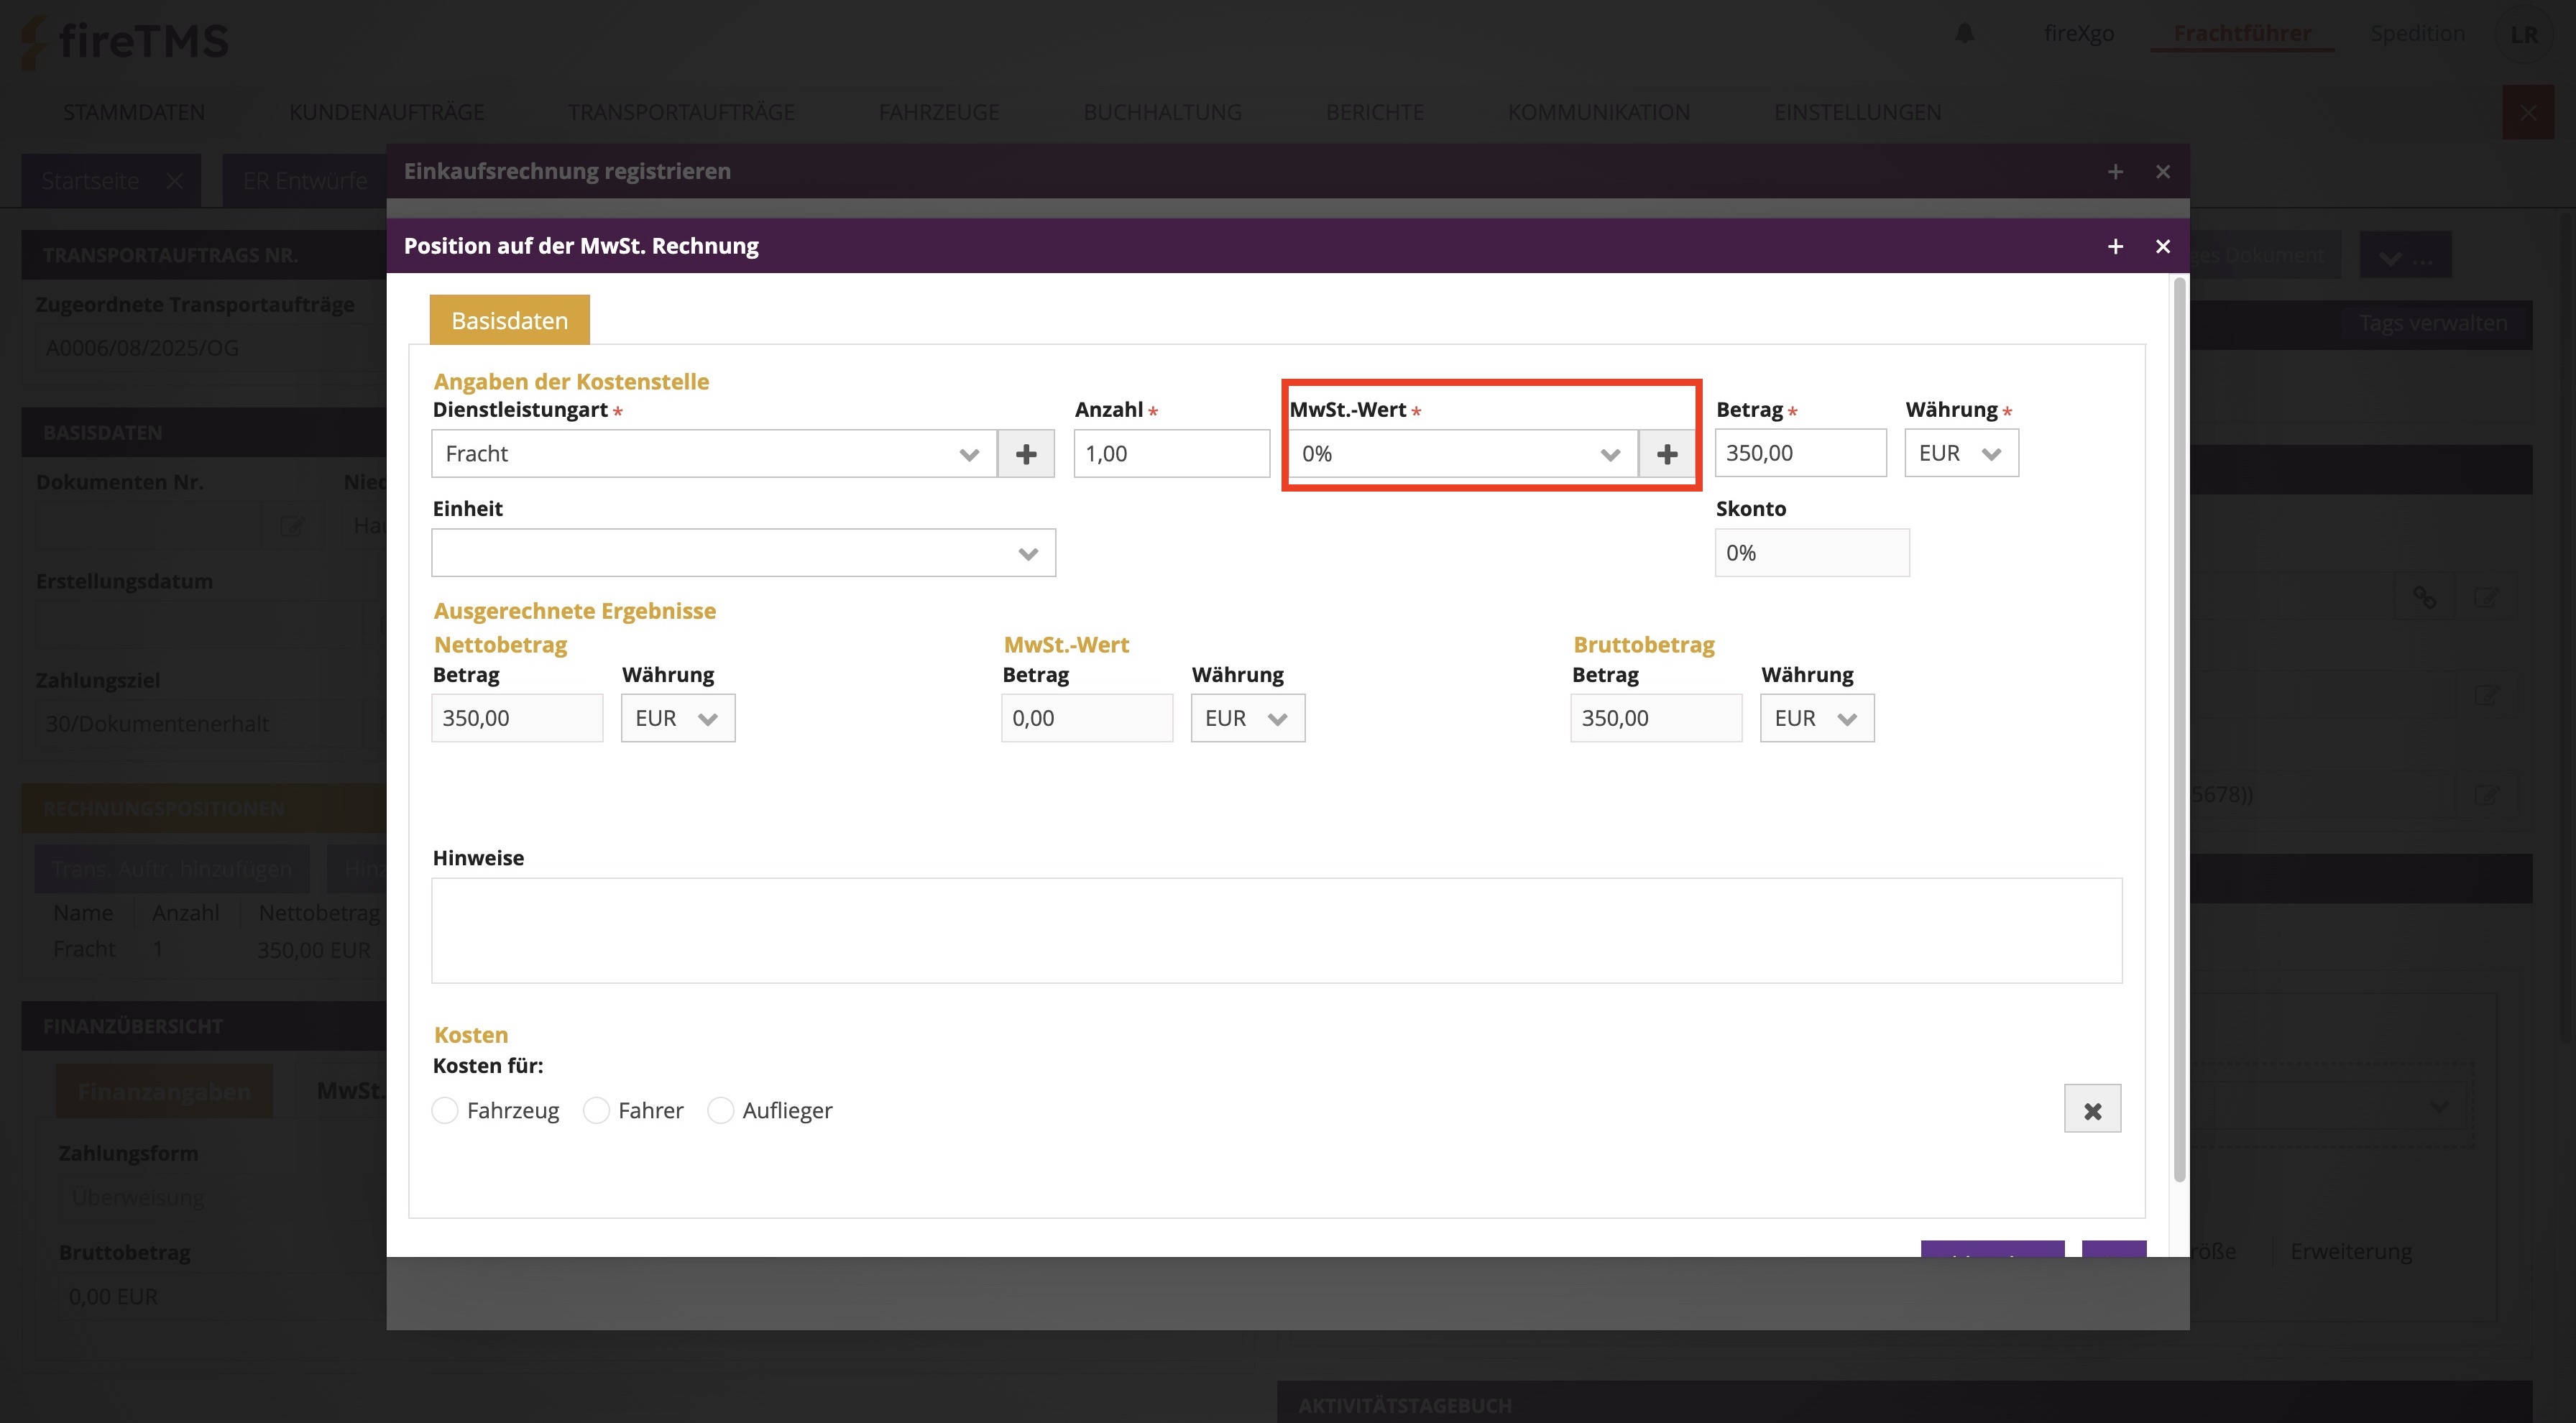The height and width of the screenshot is (1423, 2576).
Task: Open the TRANSPORTAUFTRÄGE menu
Action: 681,112
